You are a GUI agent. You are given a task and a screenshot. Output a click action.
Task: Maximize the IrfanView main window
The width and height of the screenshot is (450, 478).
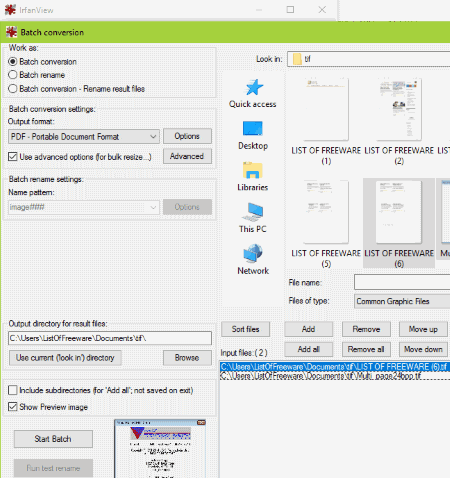[290, 10]
